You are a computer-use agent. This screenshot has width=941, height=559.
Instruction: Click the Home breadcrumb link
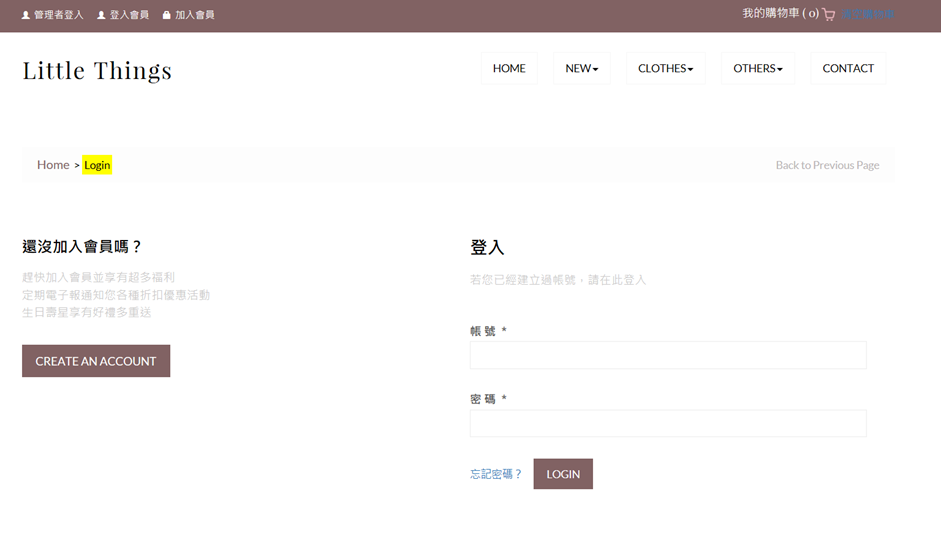pos(53,165)
